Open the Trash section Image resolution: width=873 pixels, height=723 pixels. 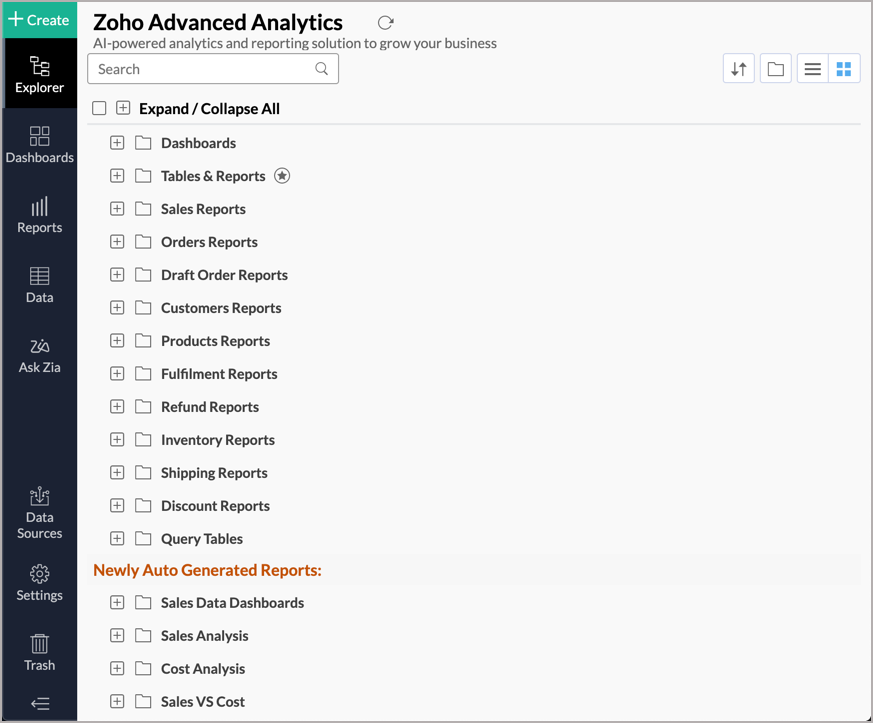[x=39, y=652]
